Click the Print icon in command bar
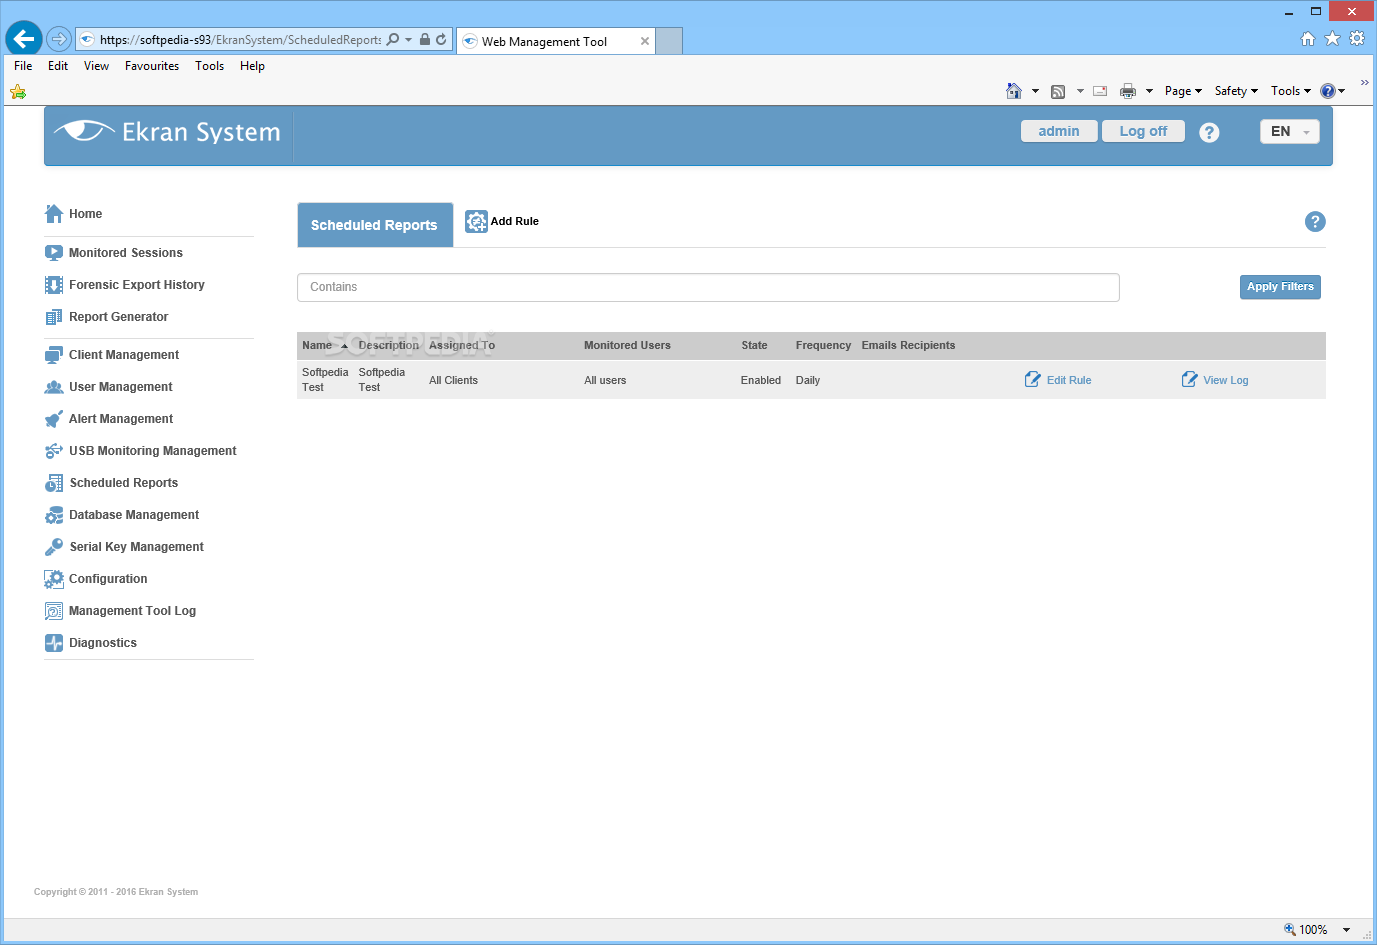The height and width of the screenshot is (945, 1377). pos(1128,91)
